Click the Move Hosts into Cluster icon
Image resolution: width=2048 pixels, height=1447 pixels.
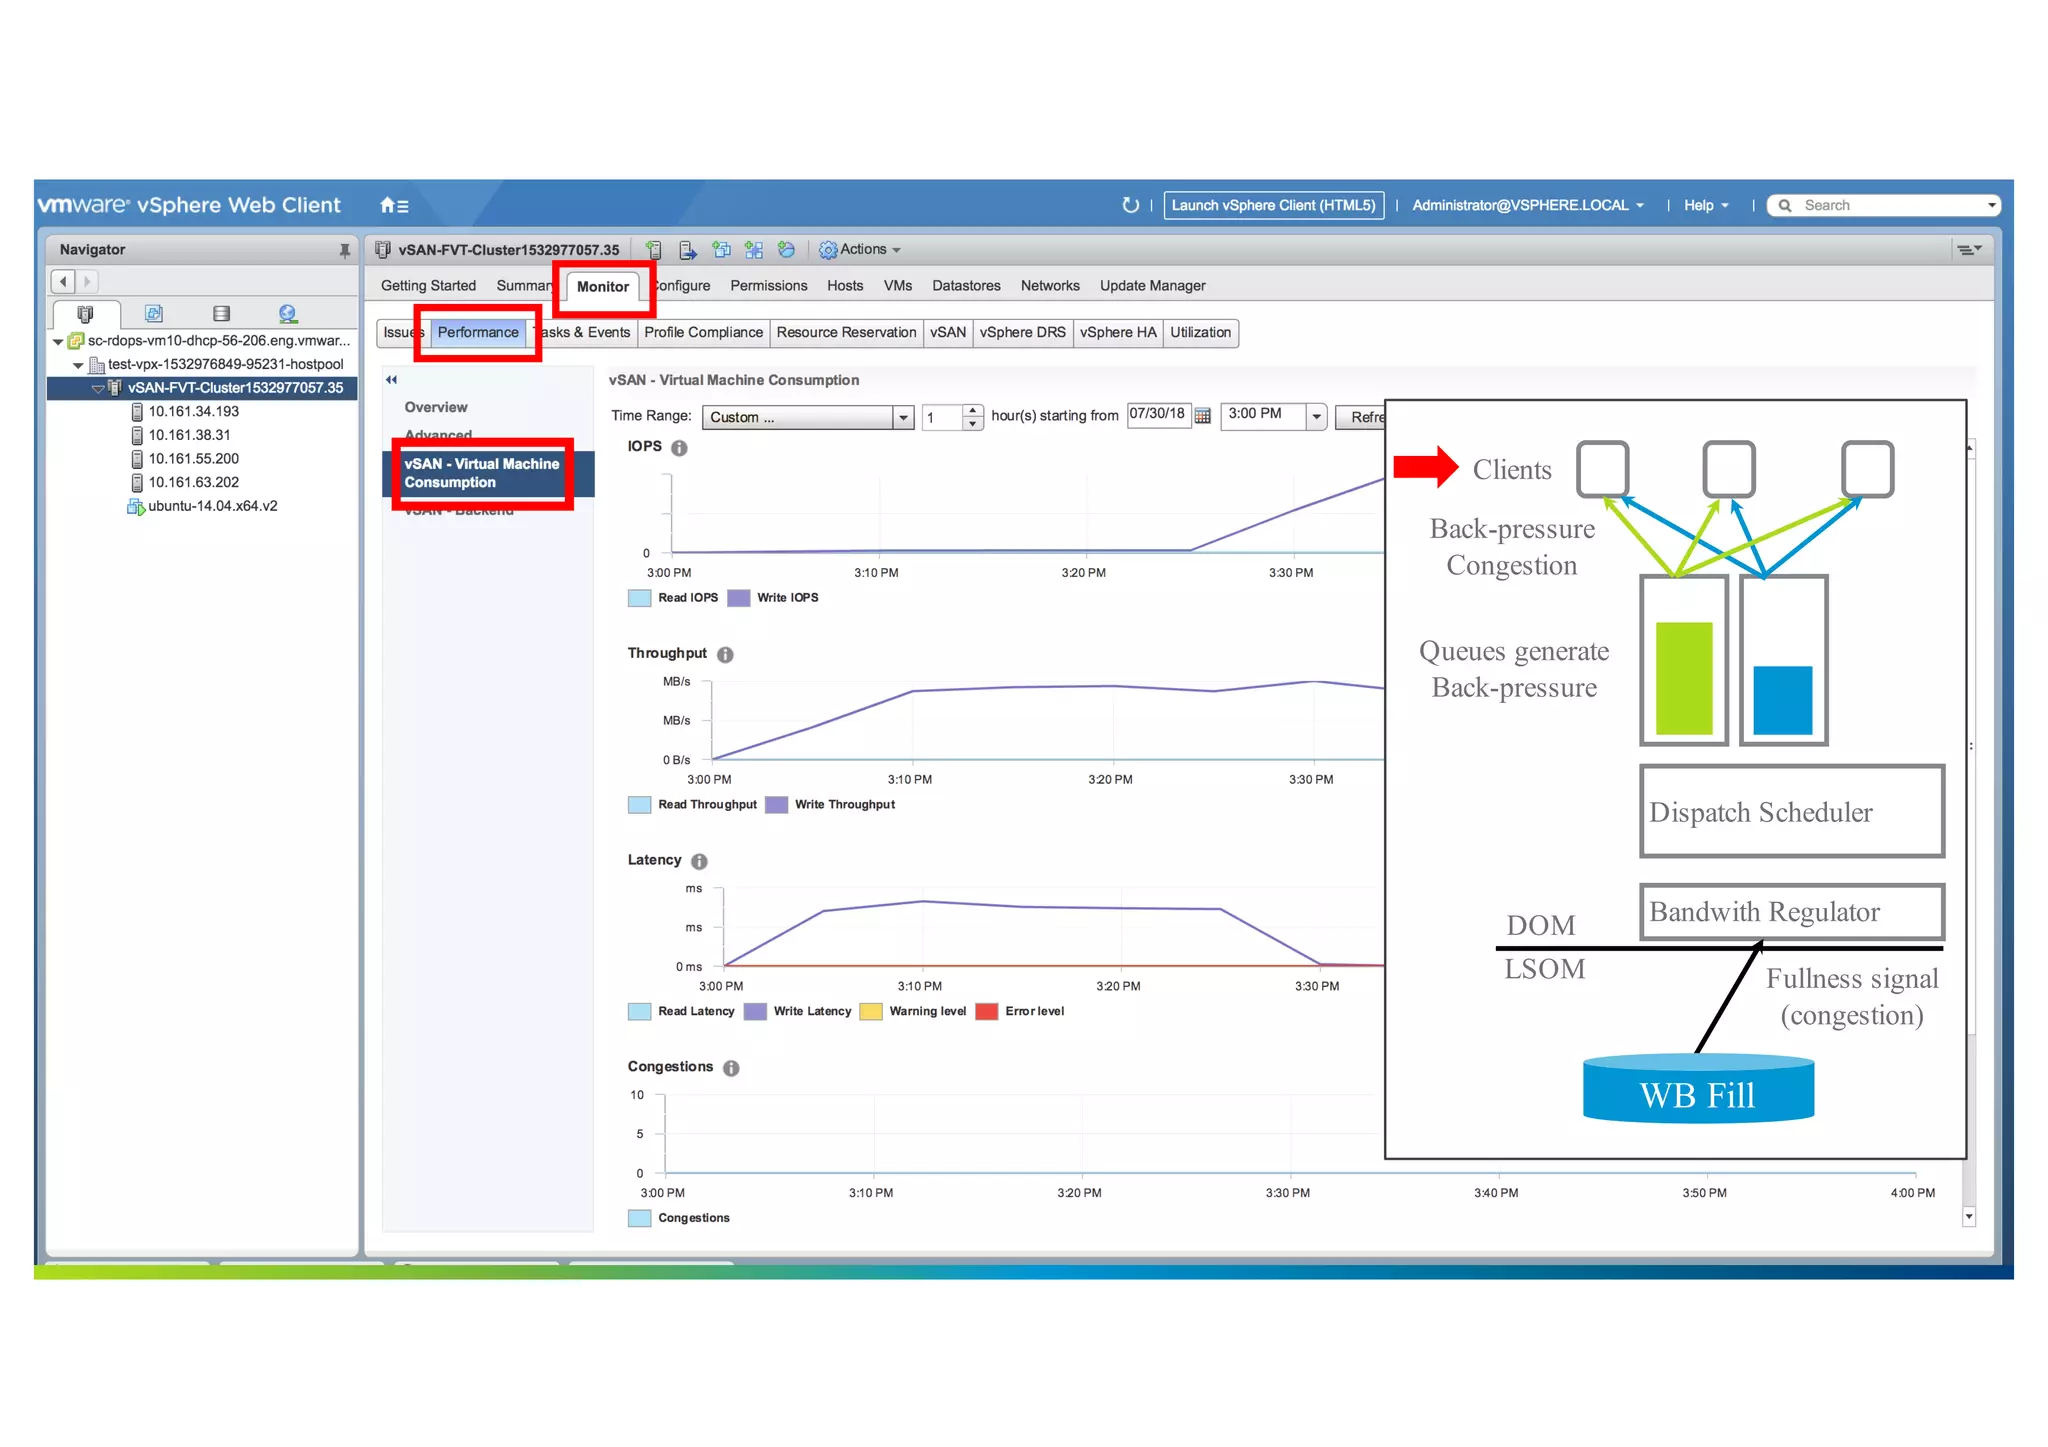(687, 250)
